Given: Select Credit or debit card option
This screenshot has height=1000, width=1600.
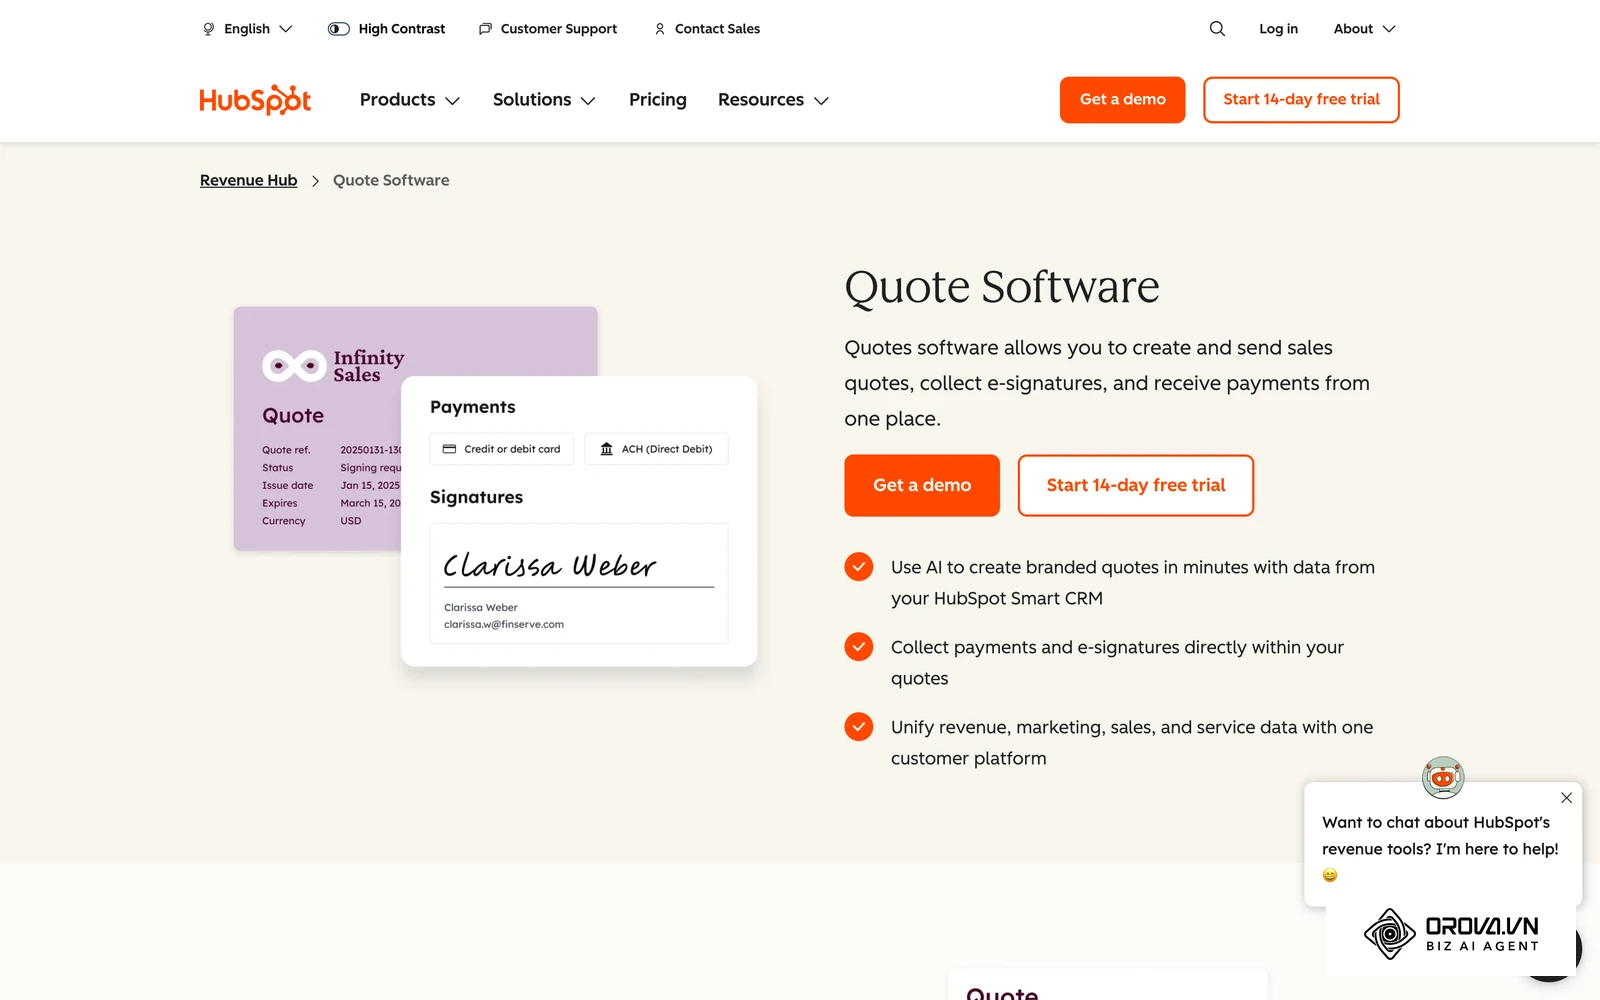Looking at the screenshot, I should pyautogui.click(x=502, y=449).
